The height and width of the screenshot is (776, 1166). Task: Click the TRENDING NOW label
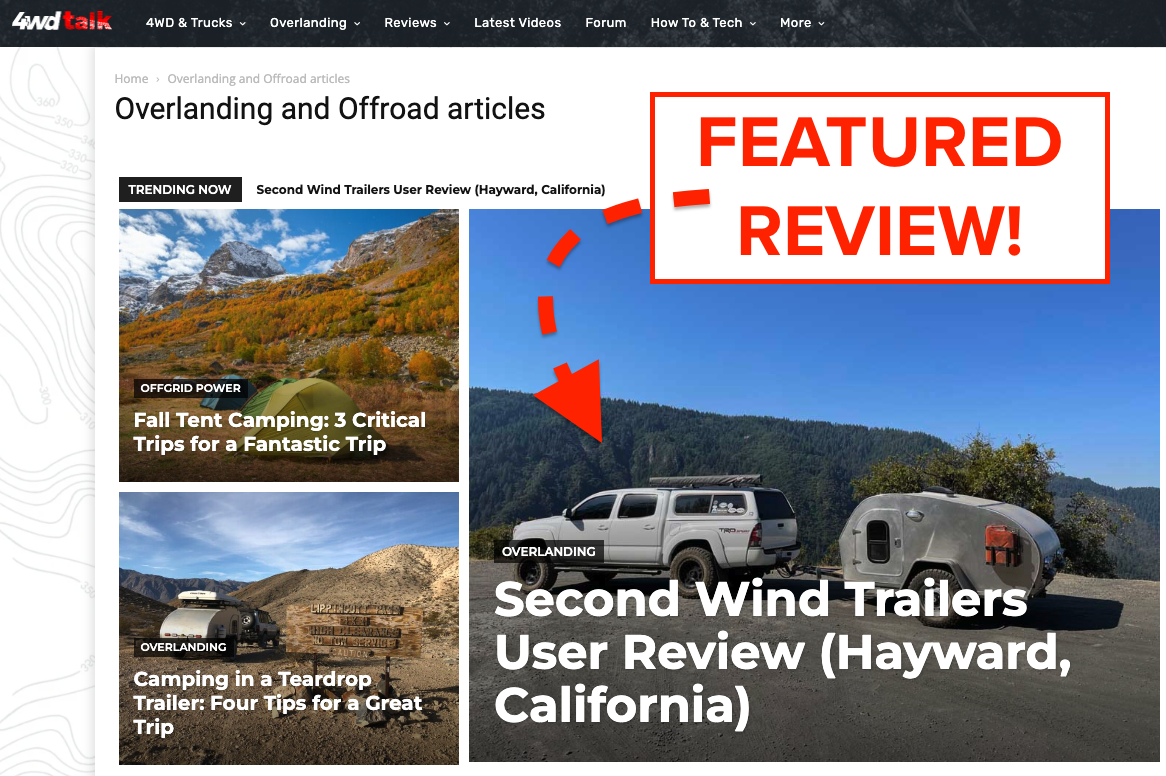(180, 190)
